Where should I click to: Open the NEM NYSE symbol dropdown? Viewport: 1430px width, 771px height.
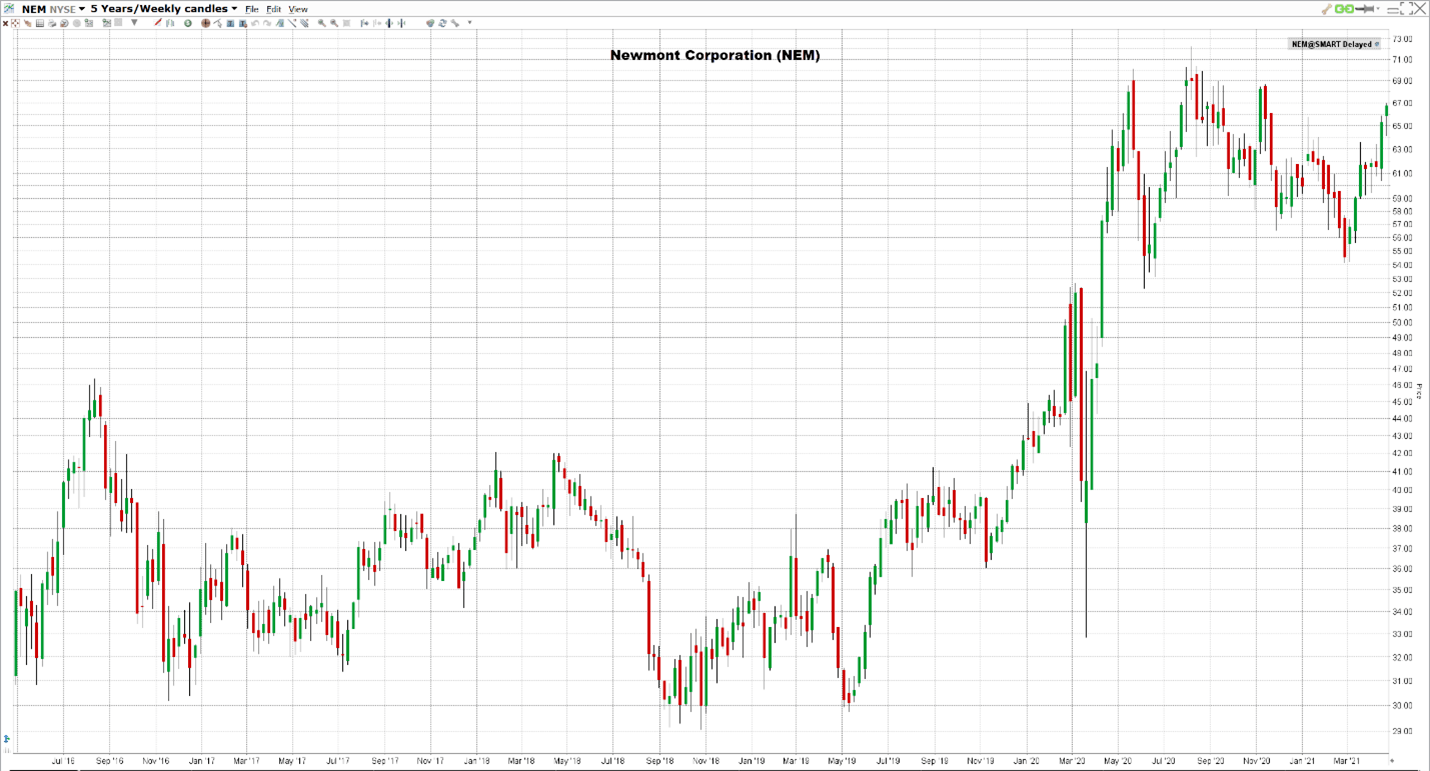coord(53,8)
